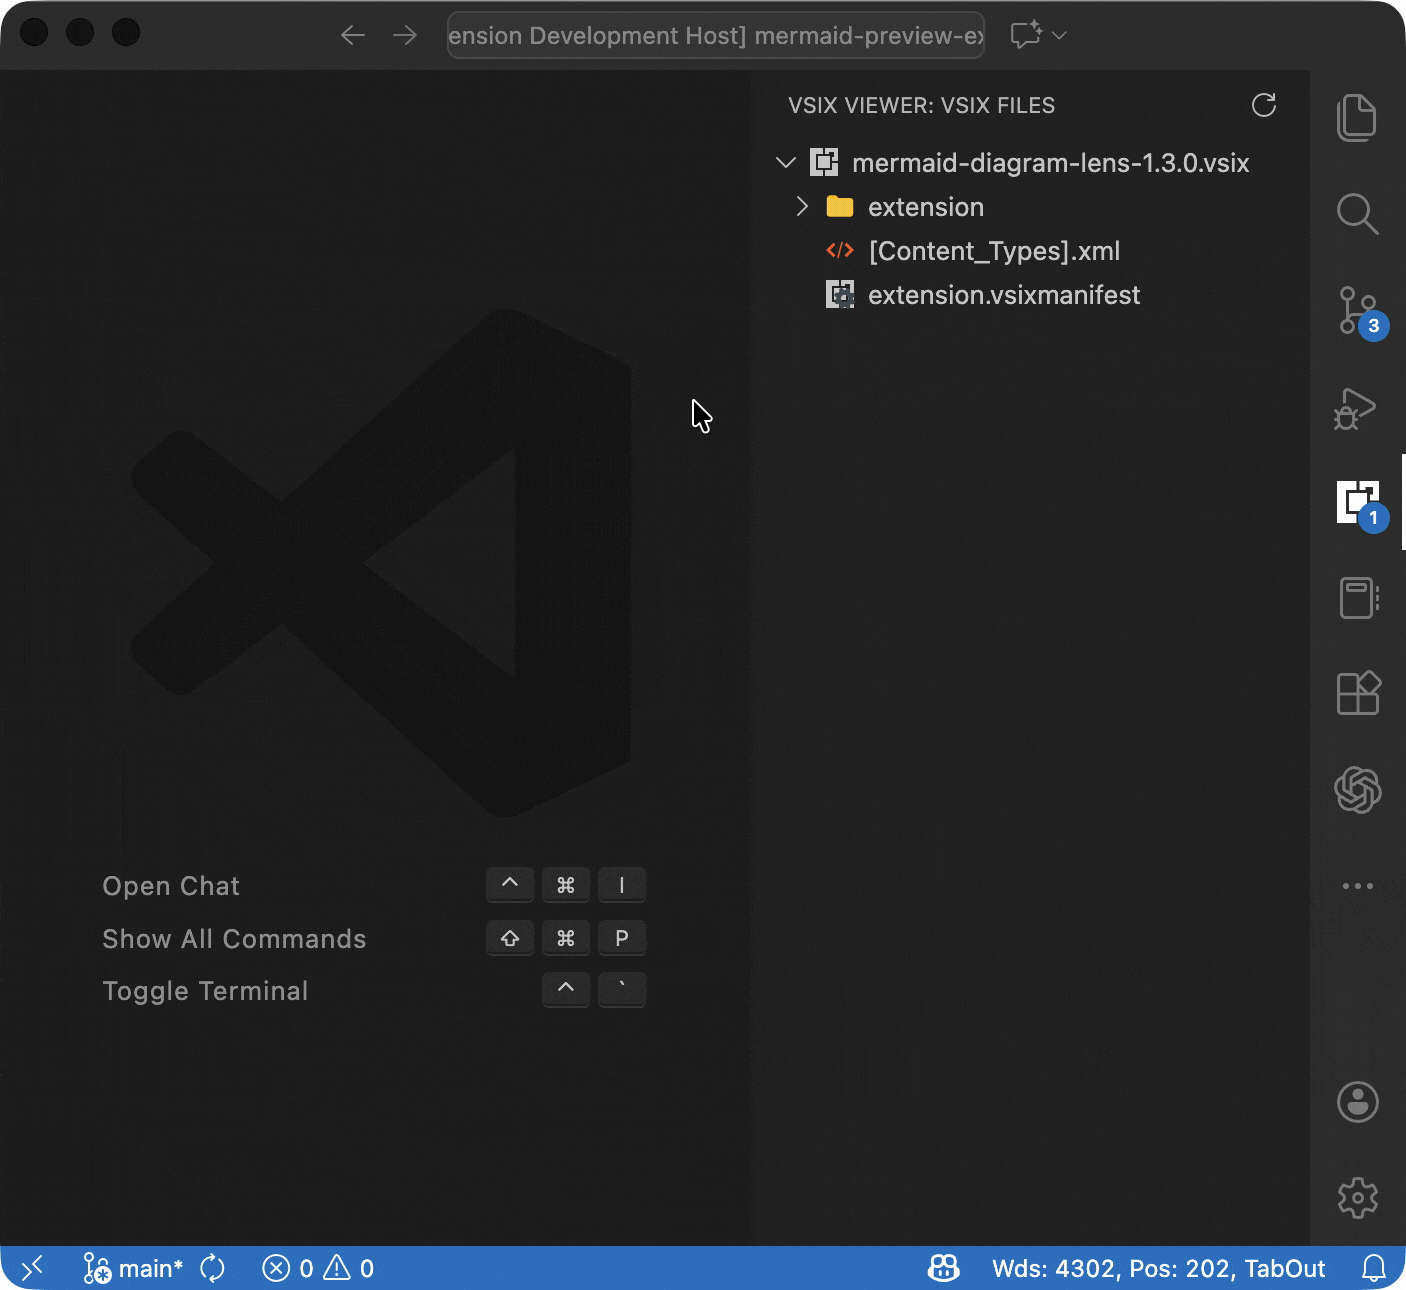Open the Manage settings gear
The height and width of the screenshot is (1290, 1406).
[x=1357, y=1198]
